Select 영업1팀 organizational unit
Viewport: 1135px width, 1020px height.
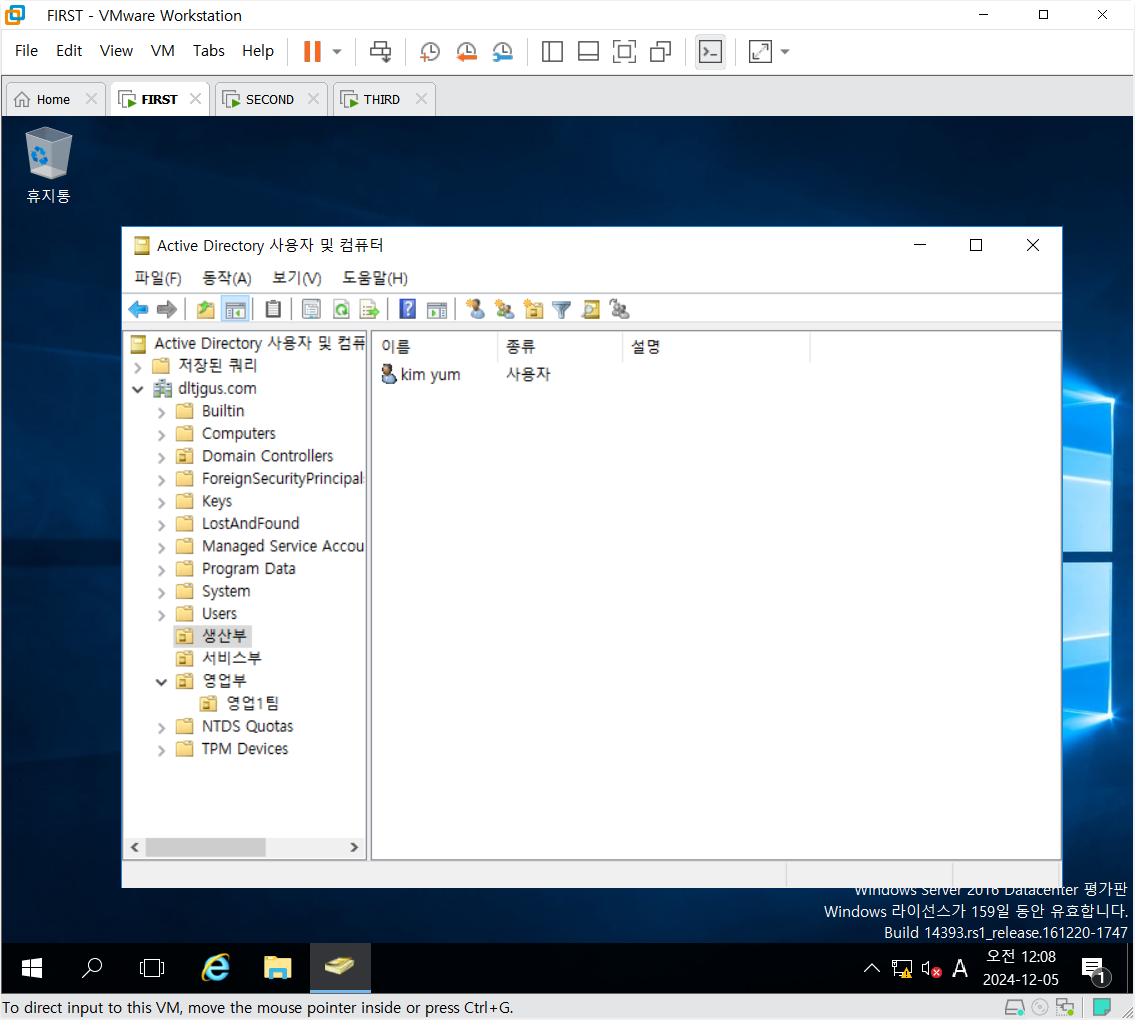point(252,703)
